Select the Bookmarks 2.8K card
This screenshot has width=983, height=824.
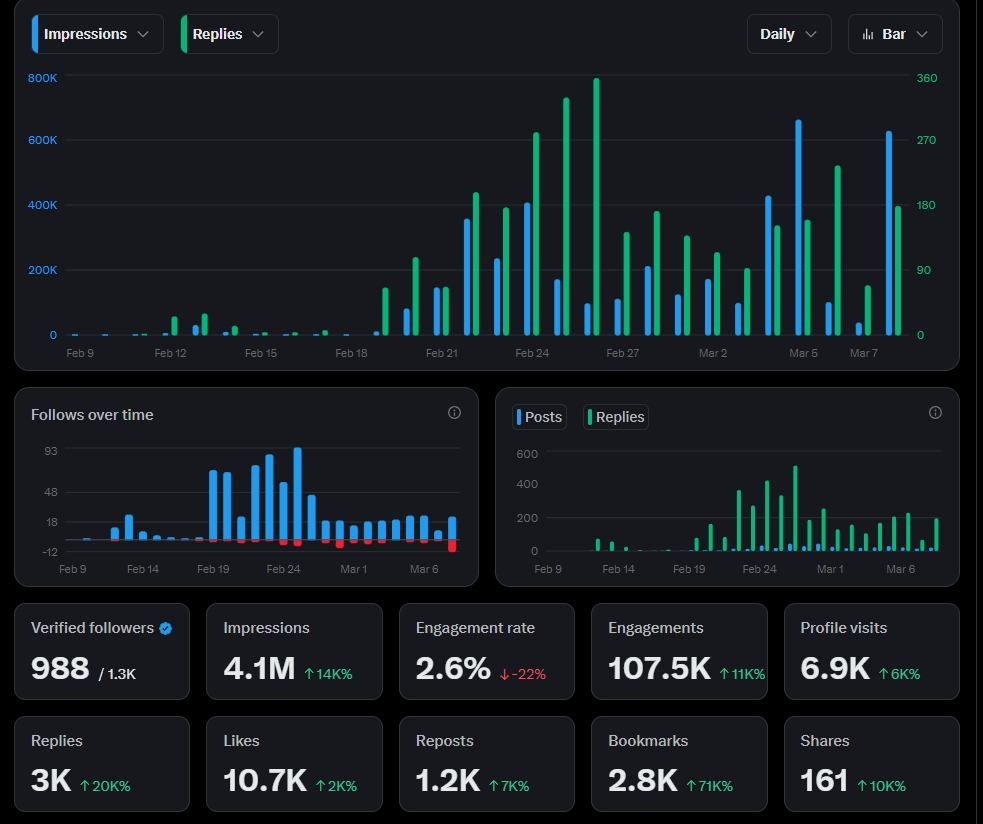pyautogui.click(x=679, y=764)
